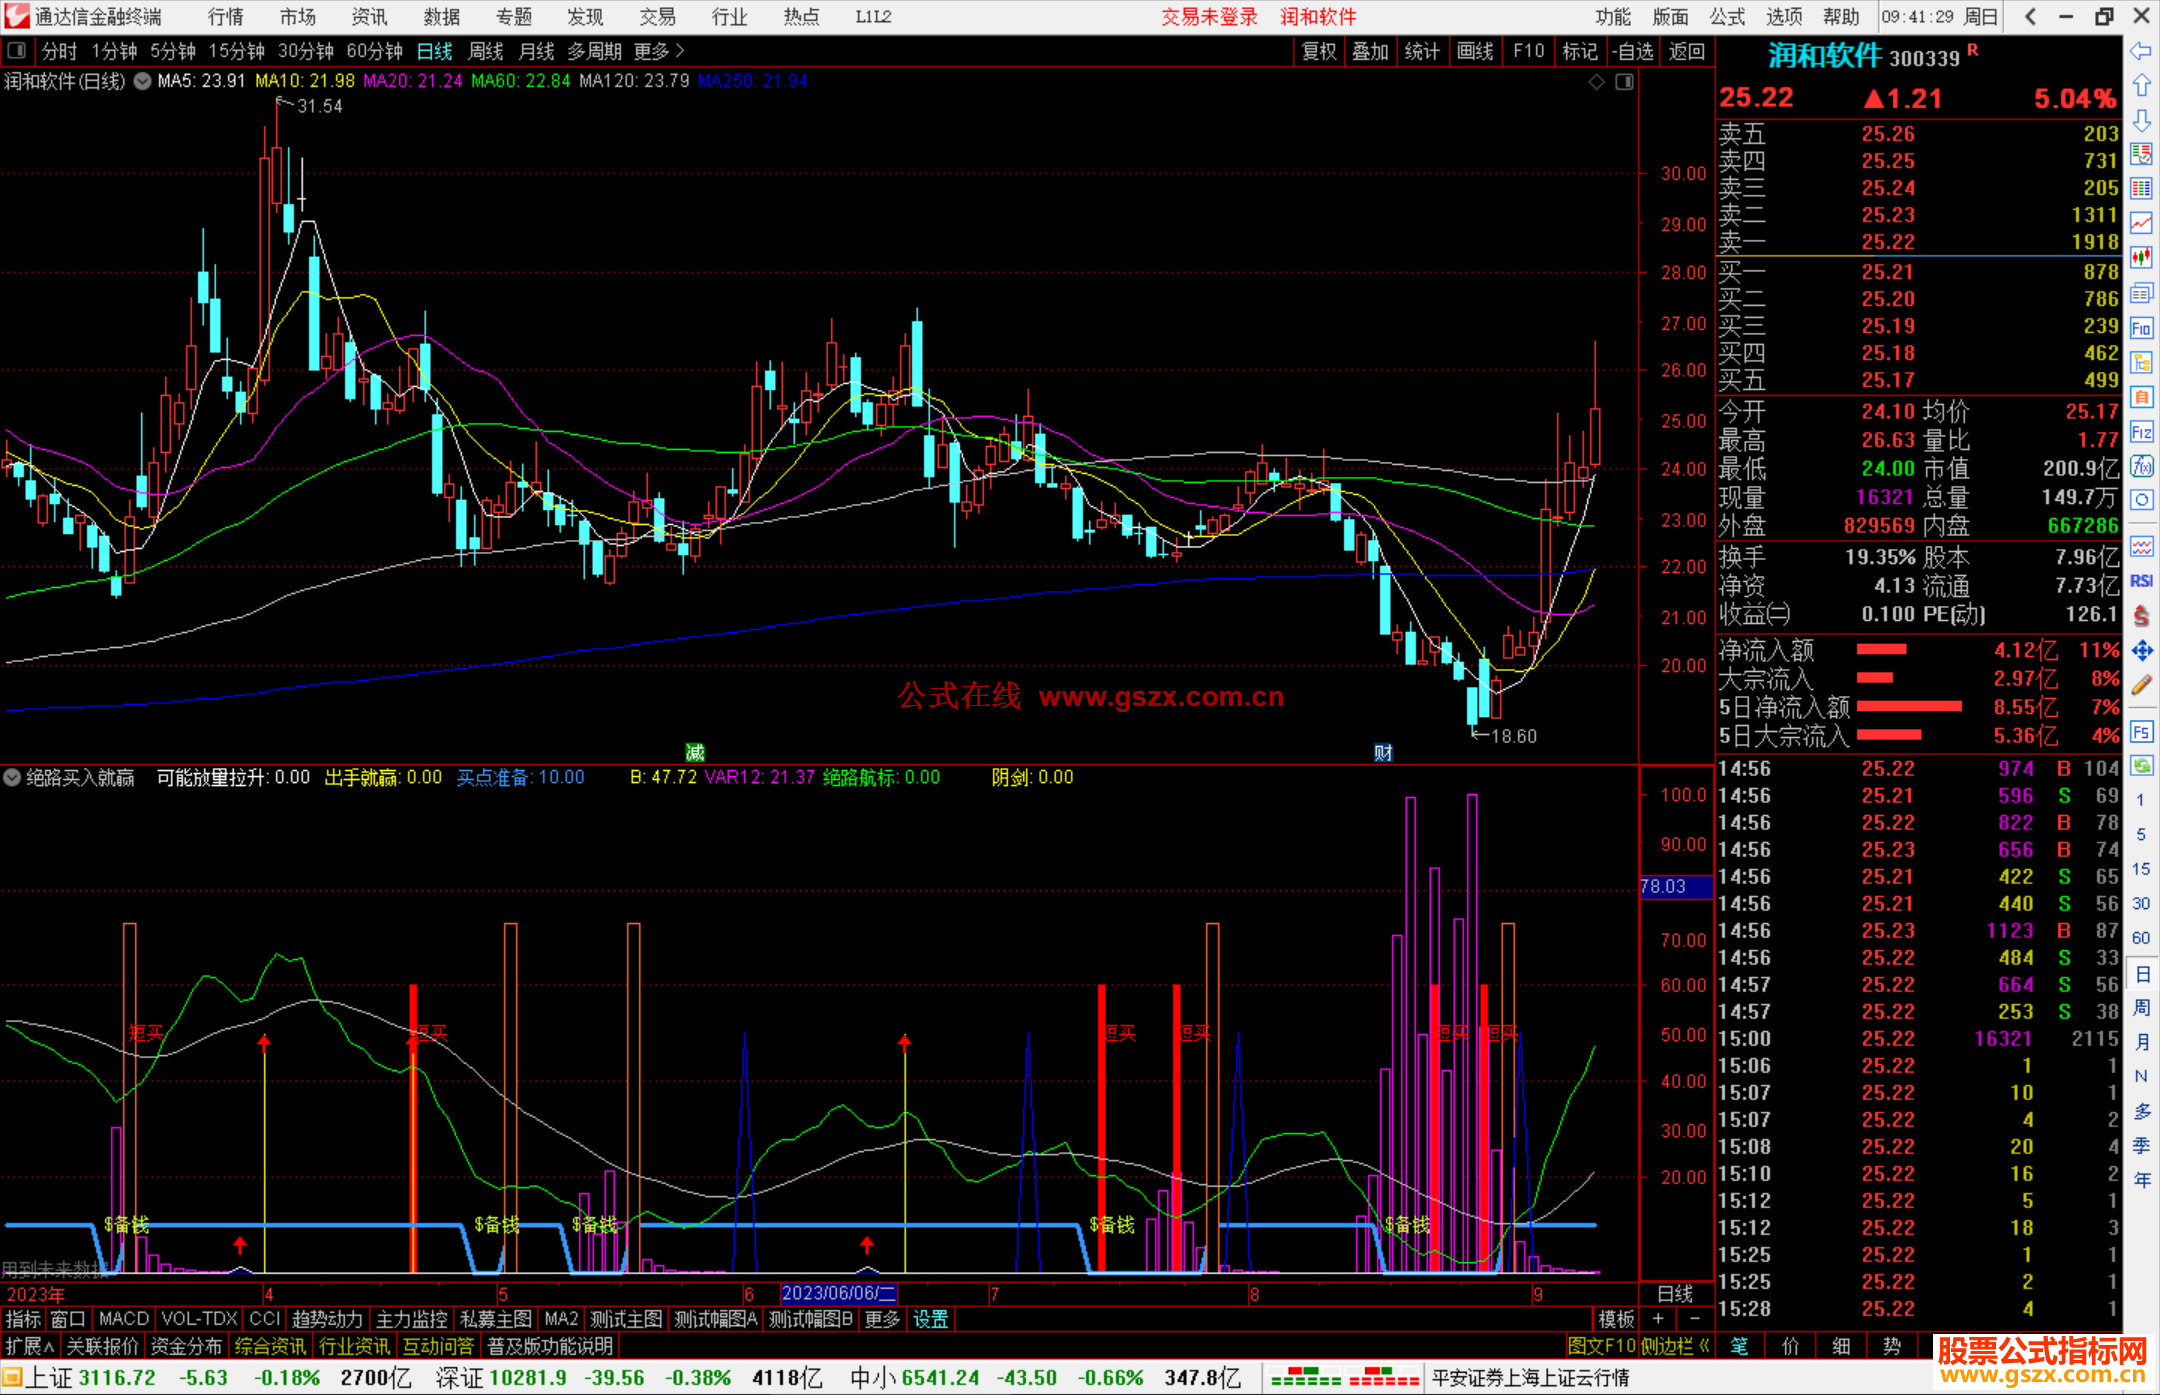Expand the 更多 period options in top toolbar
The image size is (2160, 1395).
(659, 51)
